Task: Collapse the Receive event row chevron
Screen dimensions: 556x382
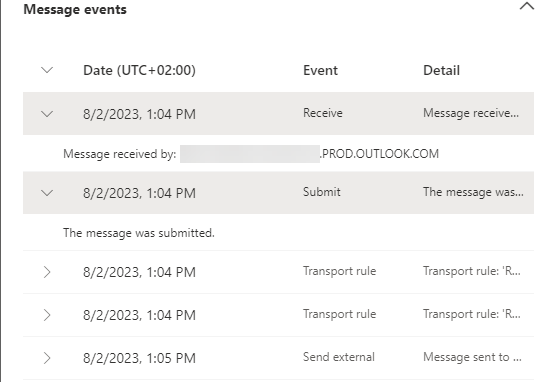Action: [47, 114]
